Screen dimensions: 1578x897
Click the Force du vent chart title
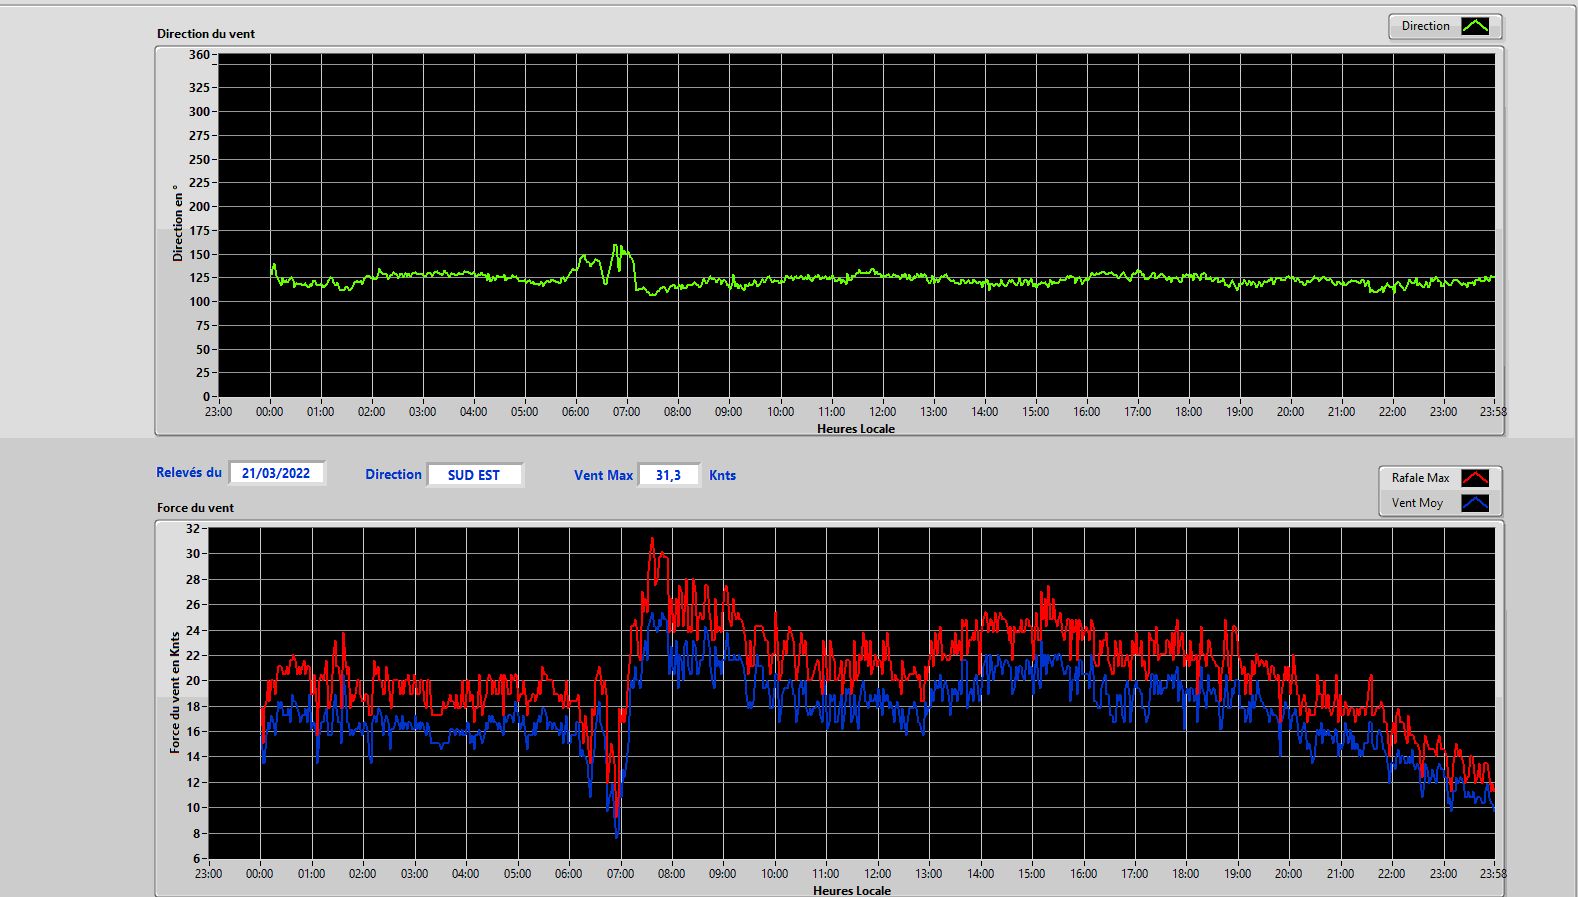tap(195, 508)
